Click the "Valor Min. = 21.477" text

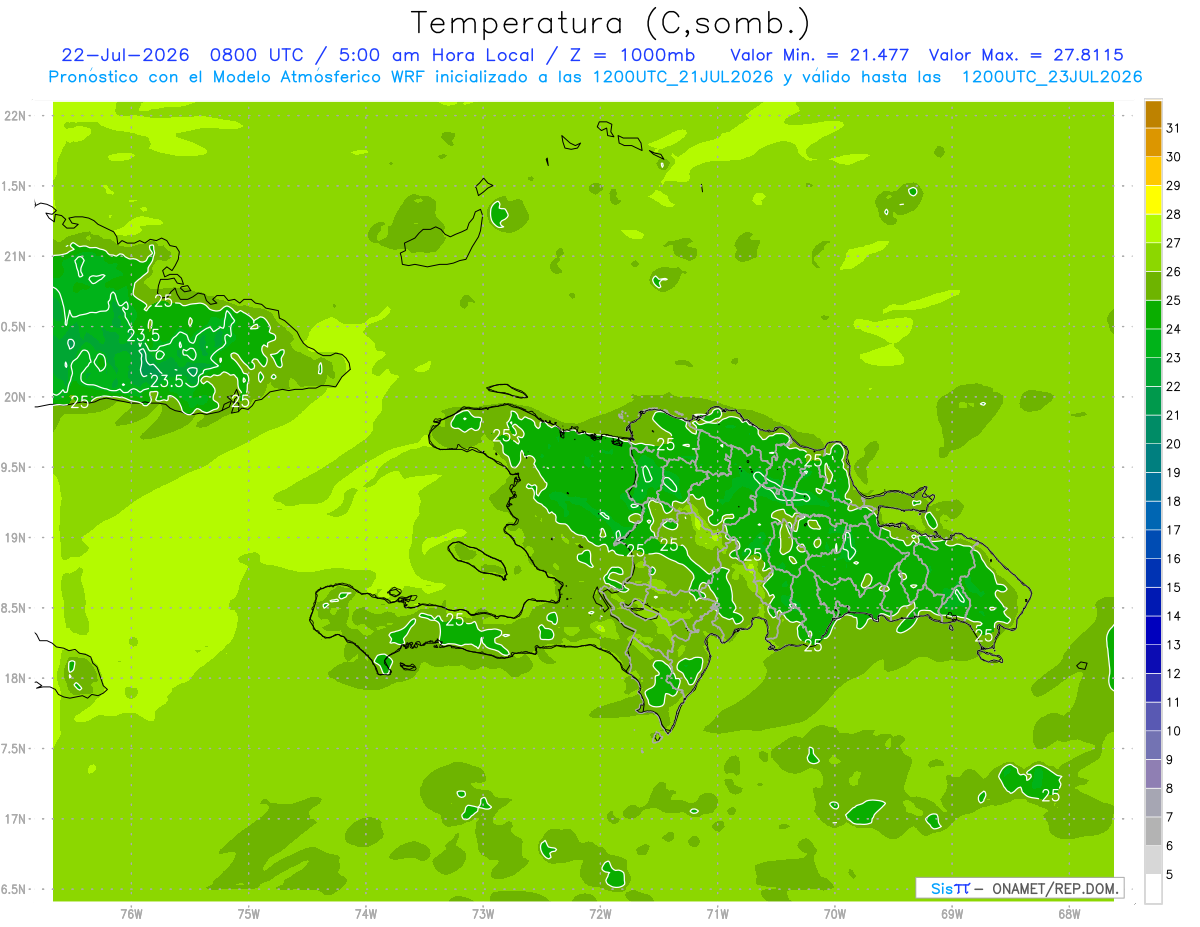coord(820,55)
